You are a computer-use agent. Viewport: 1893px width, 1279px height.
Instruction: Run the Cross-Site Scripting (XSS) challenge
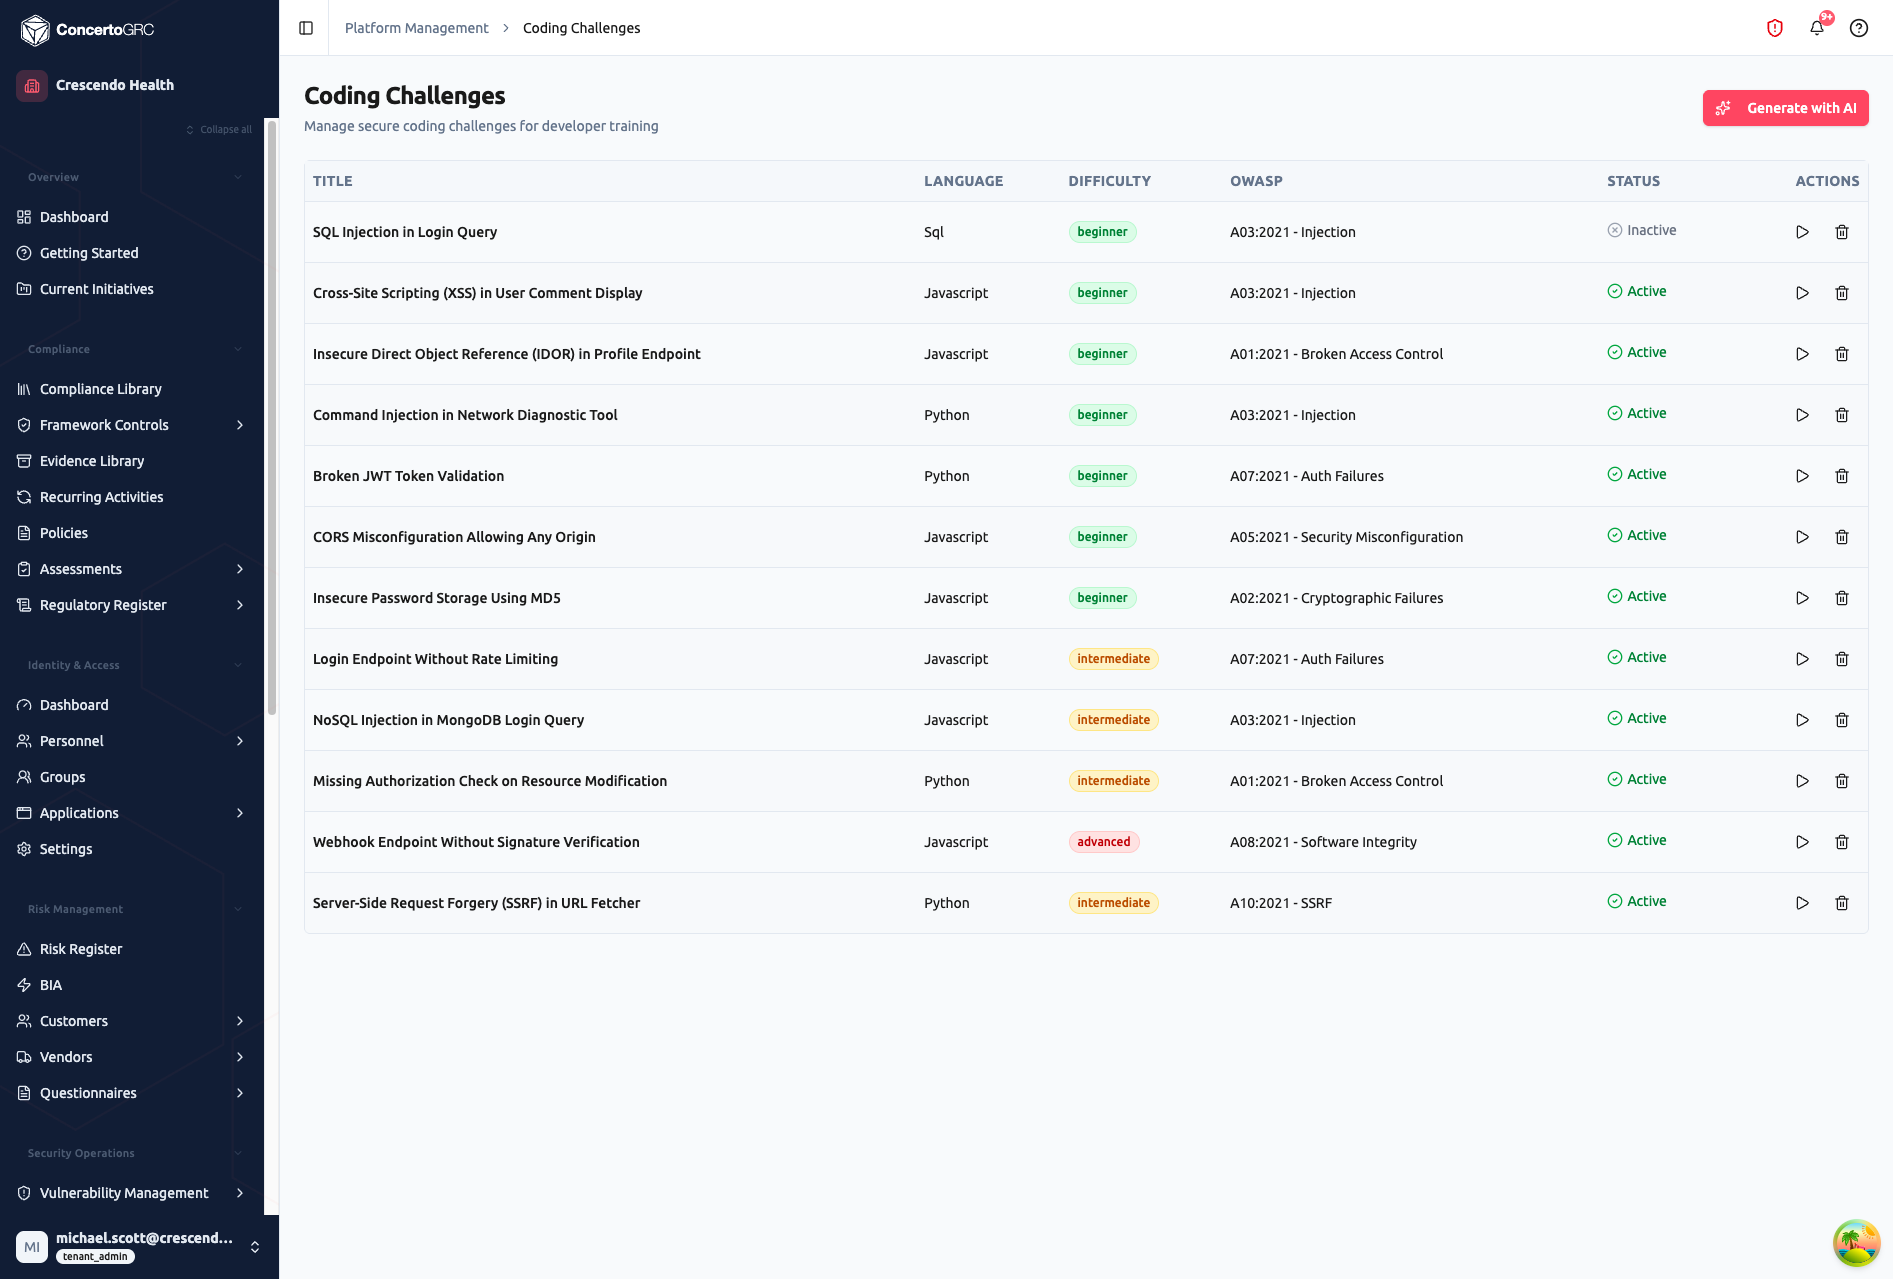click(x=1802, y=293)
